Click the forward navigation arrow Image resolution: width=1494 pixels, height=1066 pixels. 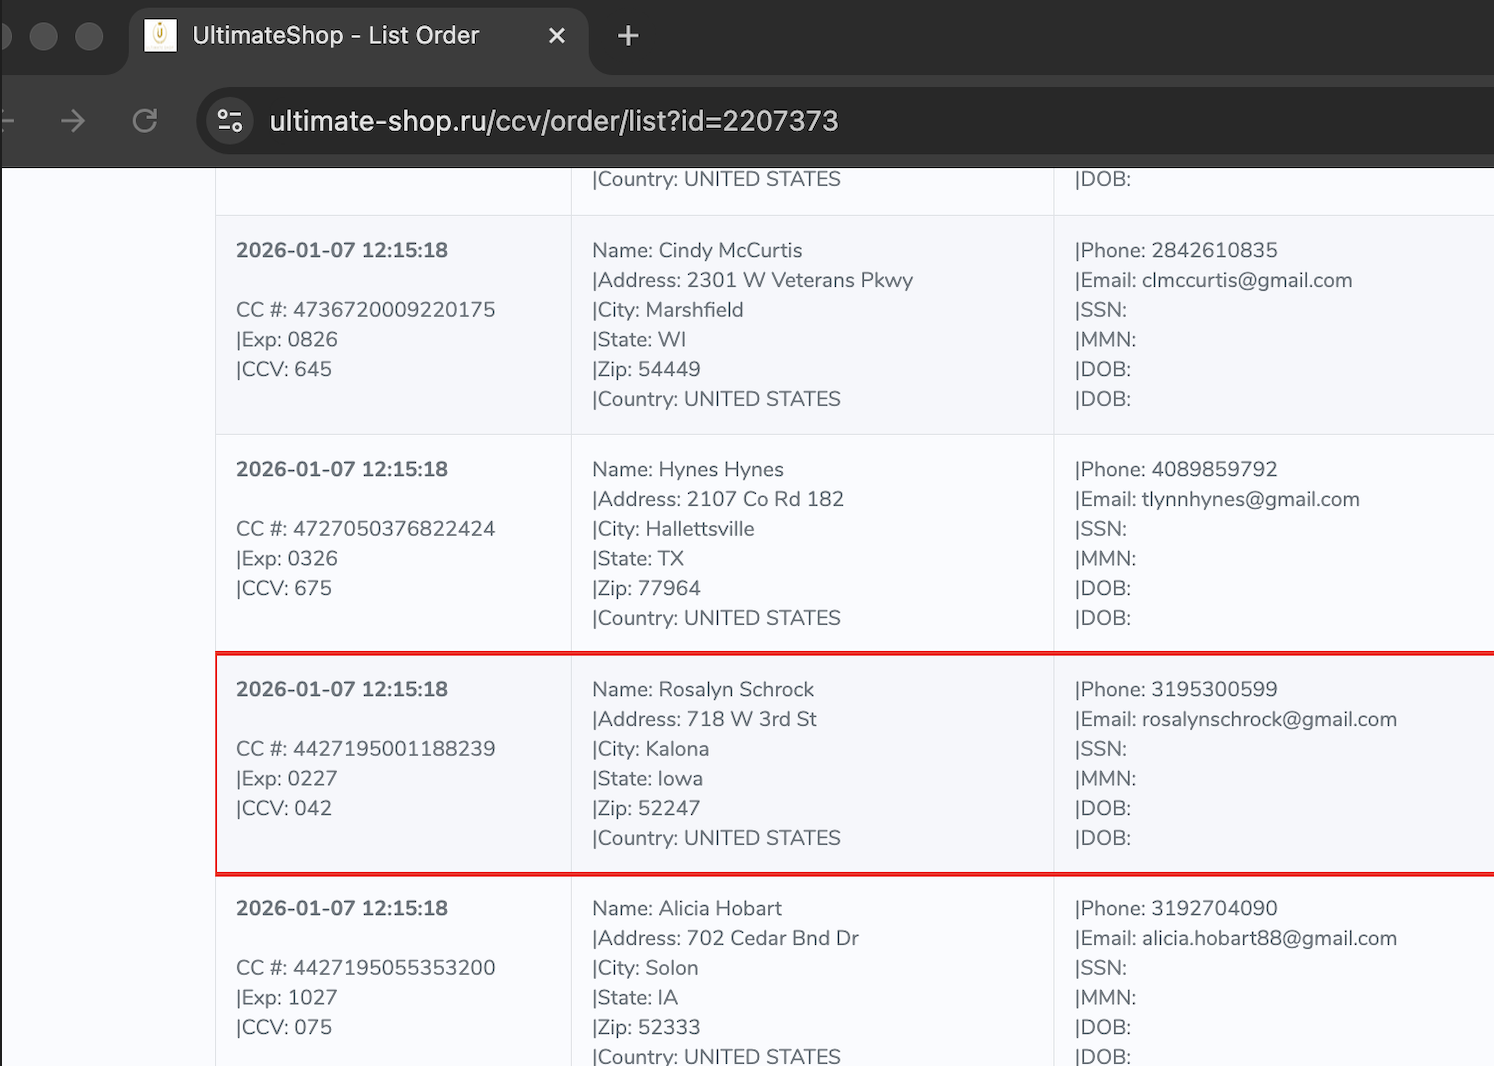click(x=73, y=121)
